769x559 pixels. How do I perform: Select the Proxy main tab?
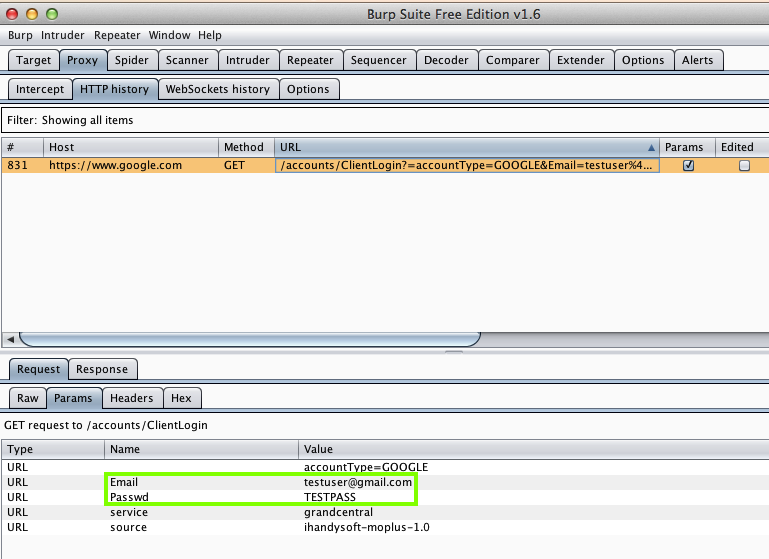click(83, 60)
